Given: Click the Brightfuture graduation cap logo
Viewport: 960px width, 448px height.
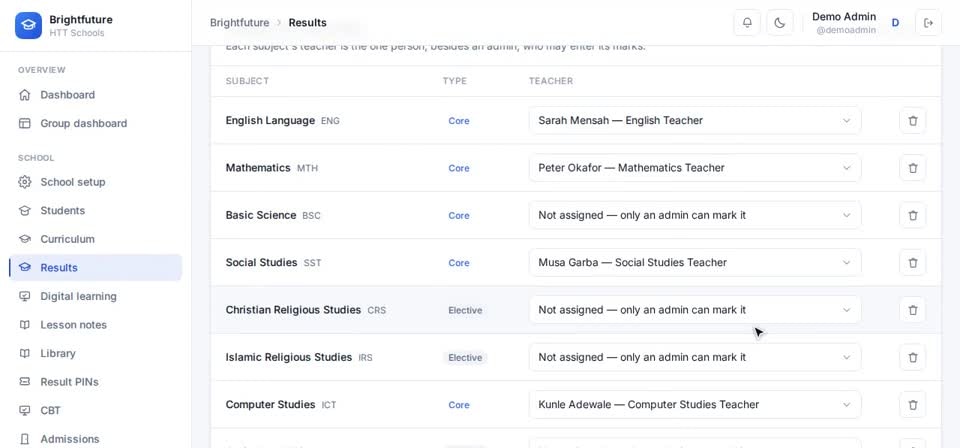Looking at the screenshot, I should click(x=28, y=26).
